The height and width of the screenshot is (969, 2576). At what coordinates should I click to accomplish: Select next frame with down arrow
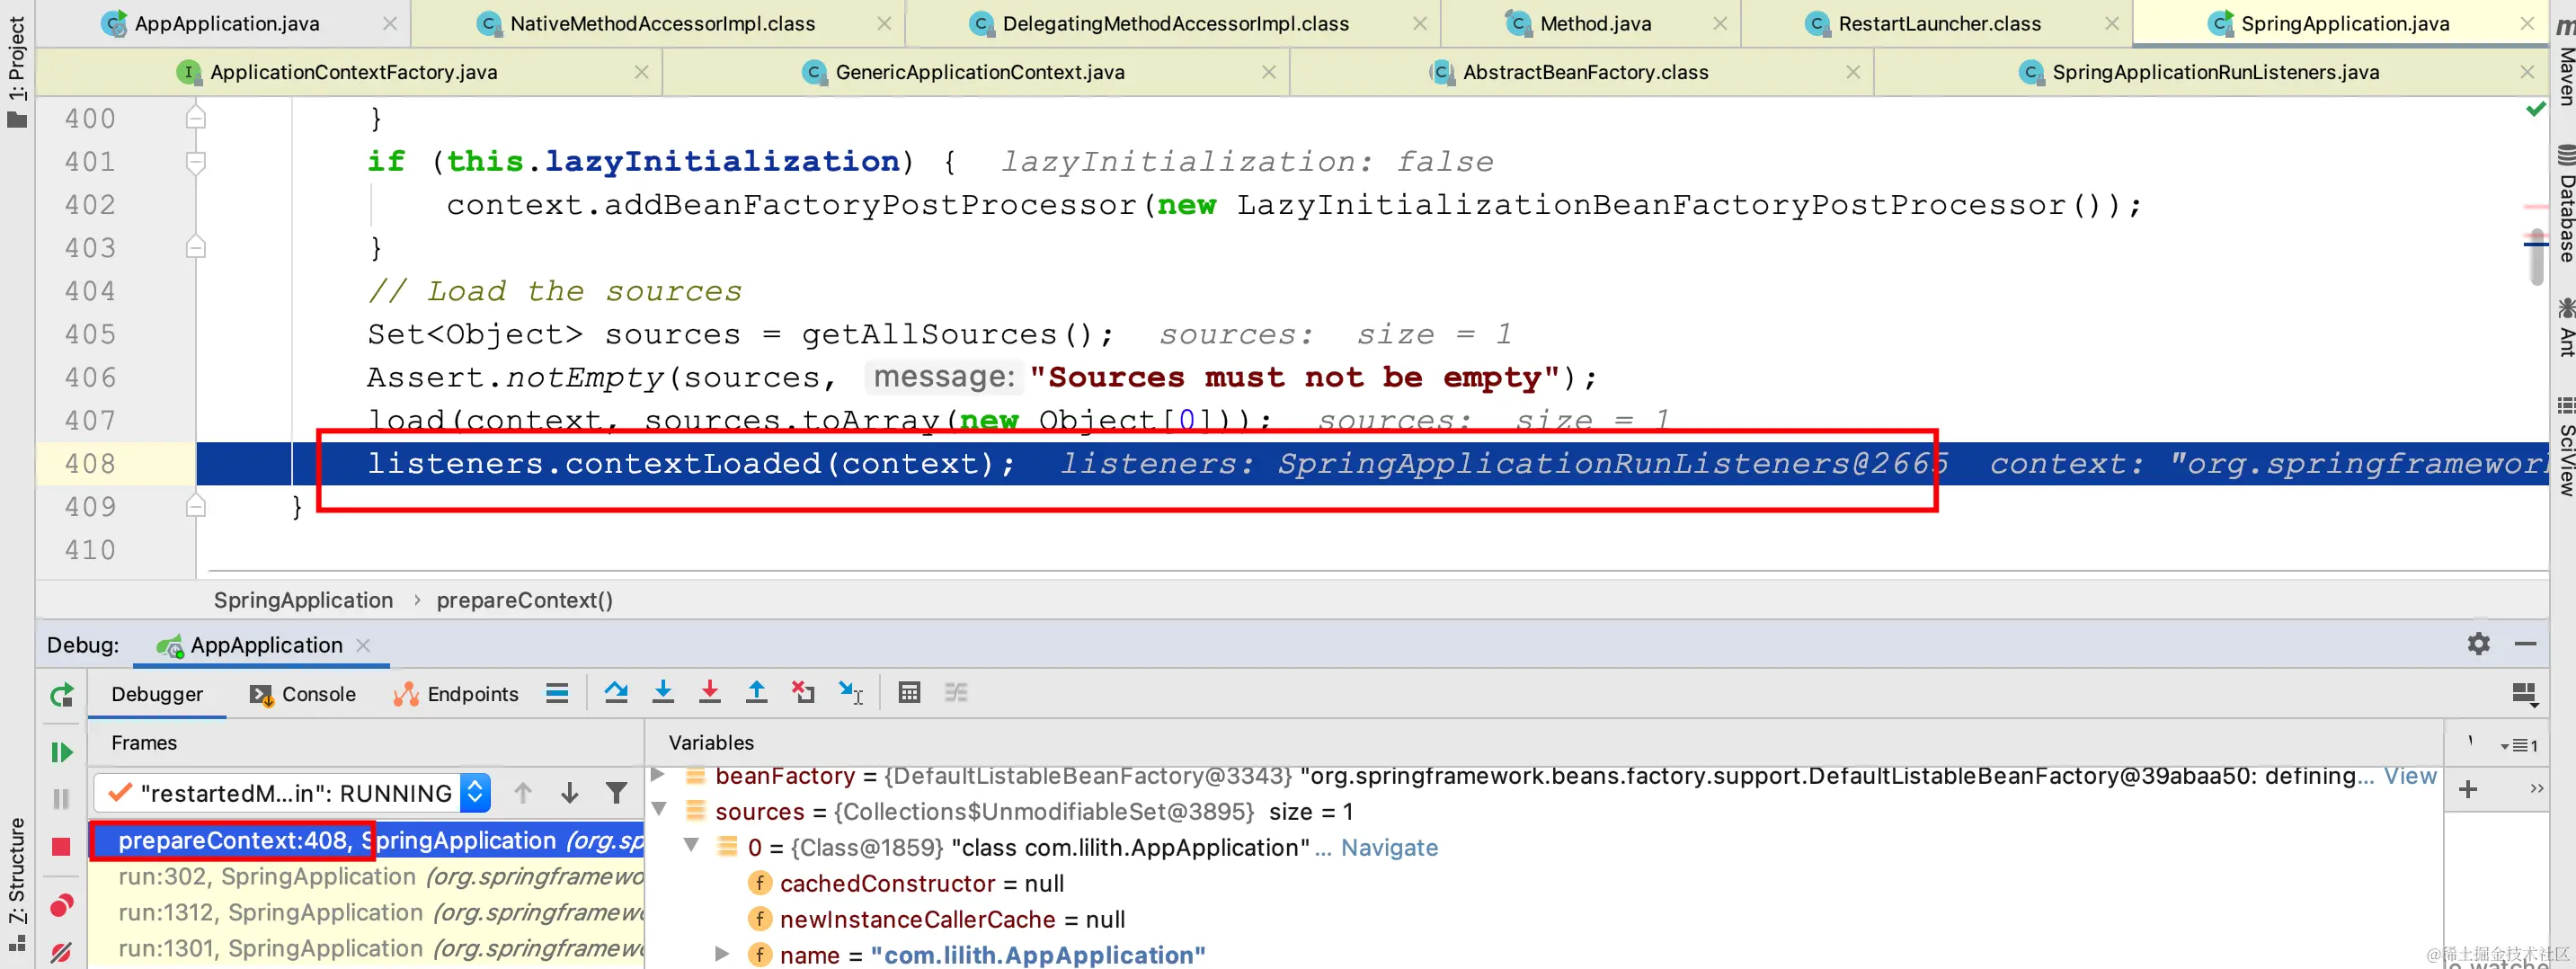pyautogui.click(x=570, y=793)
